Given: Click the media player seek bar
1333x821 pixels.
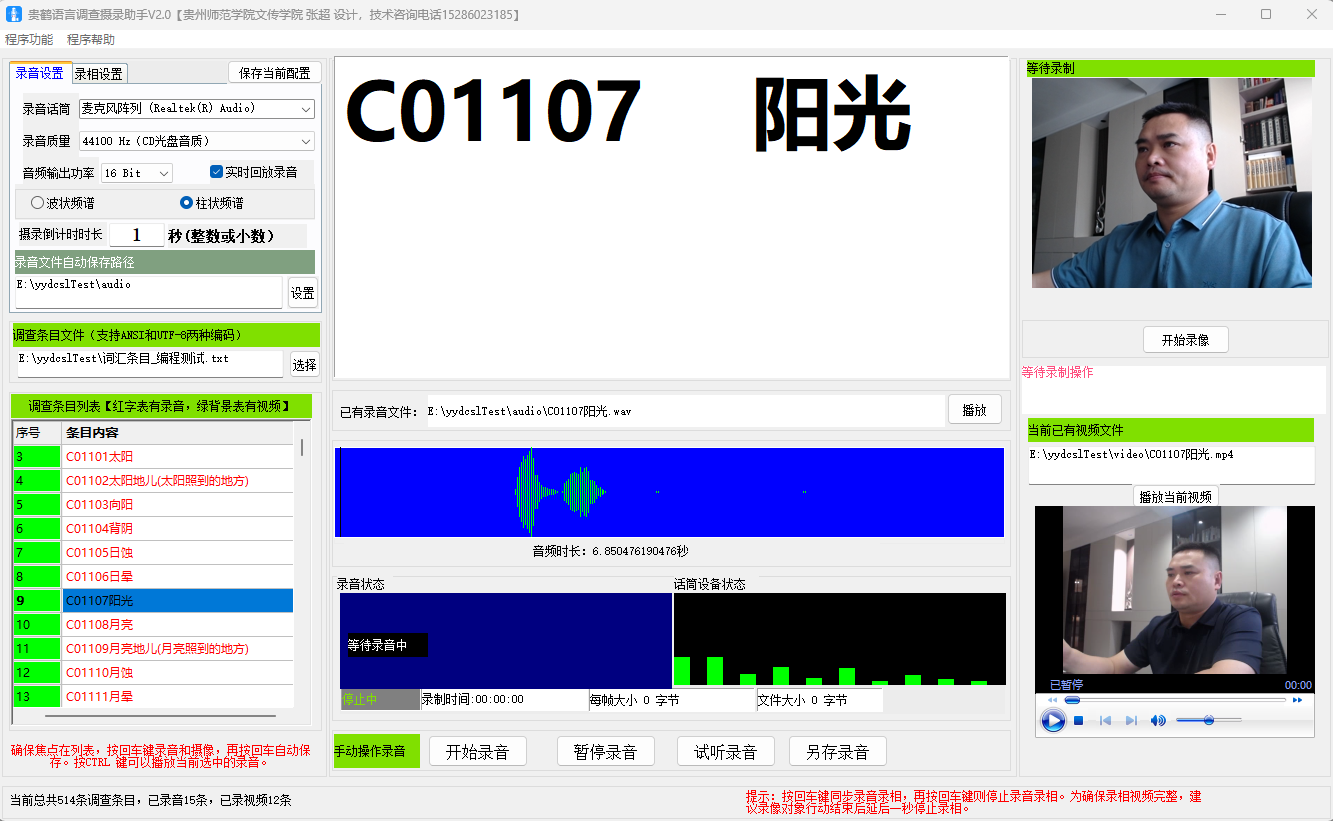Looking at the screenshot, I should point(1175,700).
